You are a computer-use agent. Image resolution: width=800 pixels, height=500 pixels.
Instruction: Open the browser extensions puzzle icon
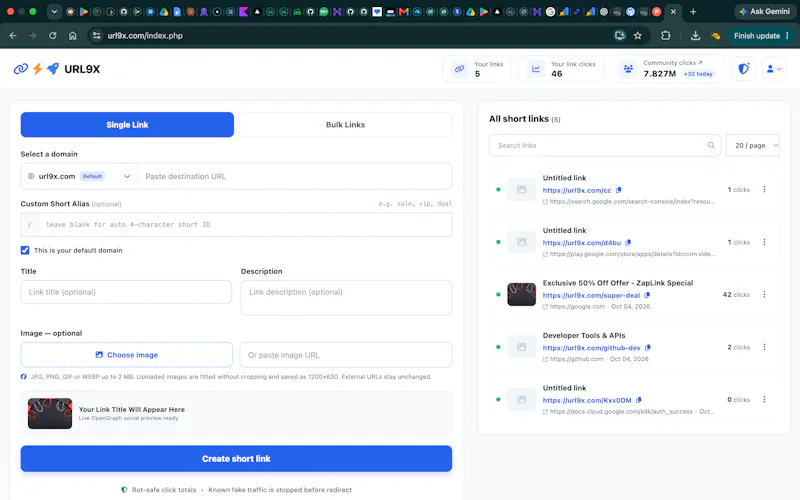[666, 36]
